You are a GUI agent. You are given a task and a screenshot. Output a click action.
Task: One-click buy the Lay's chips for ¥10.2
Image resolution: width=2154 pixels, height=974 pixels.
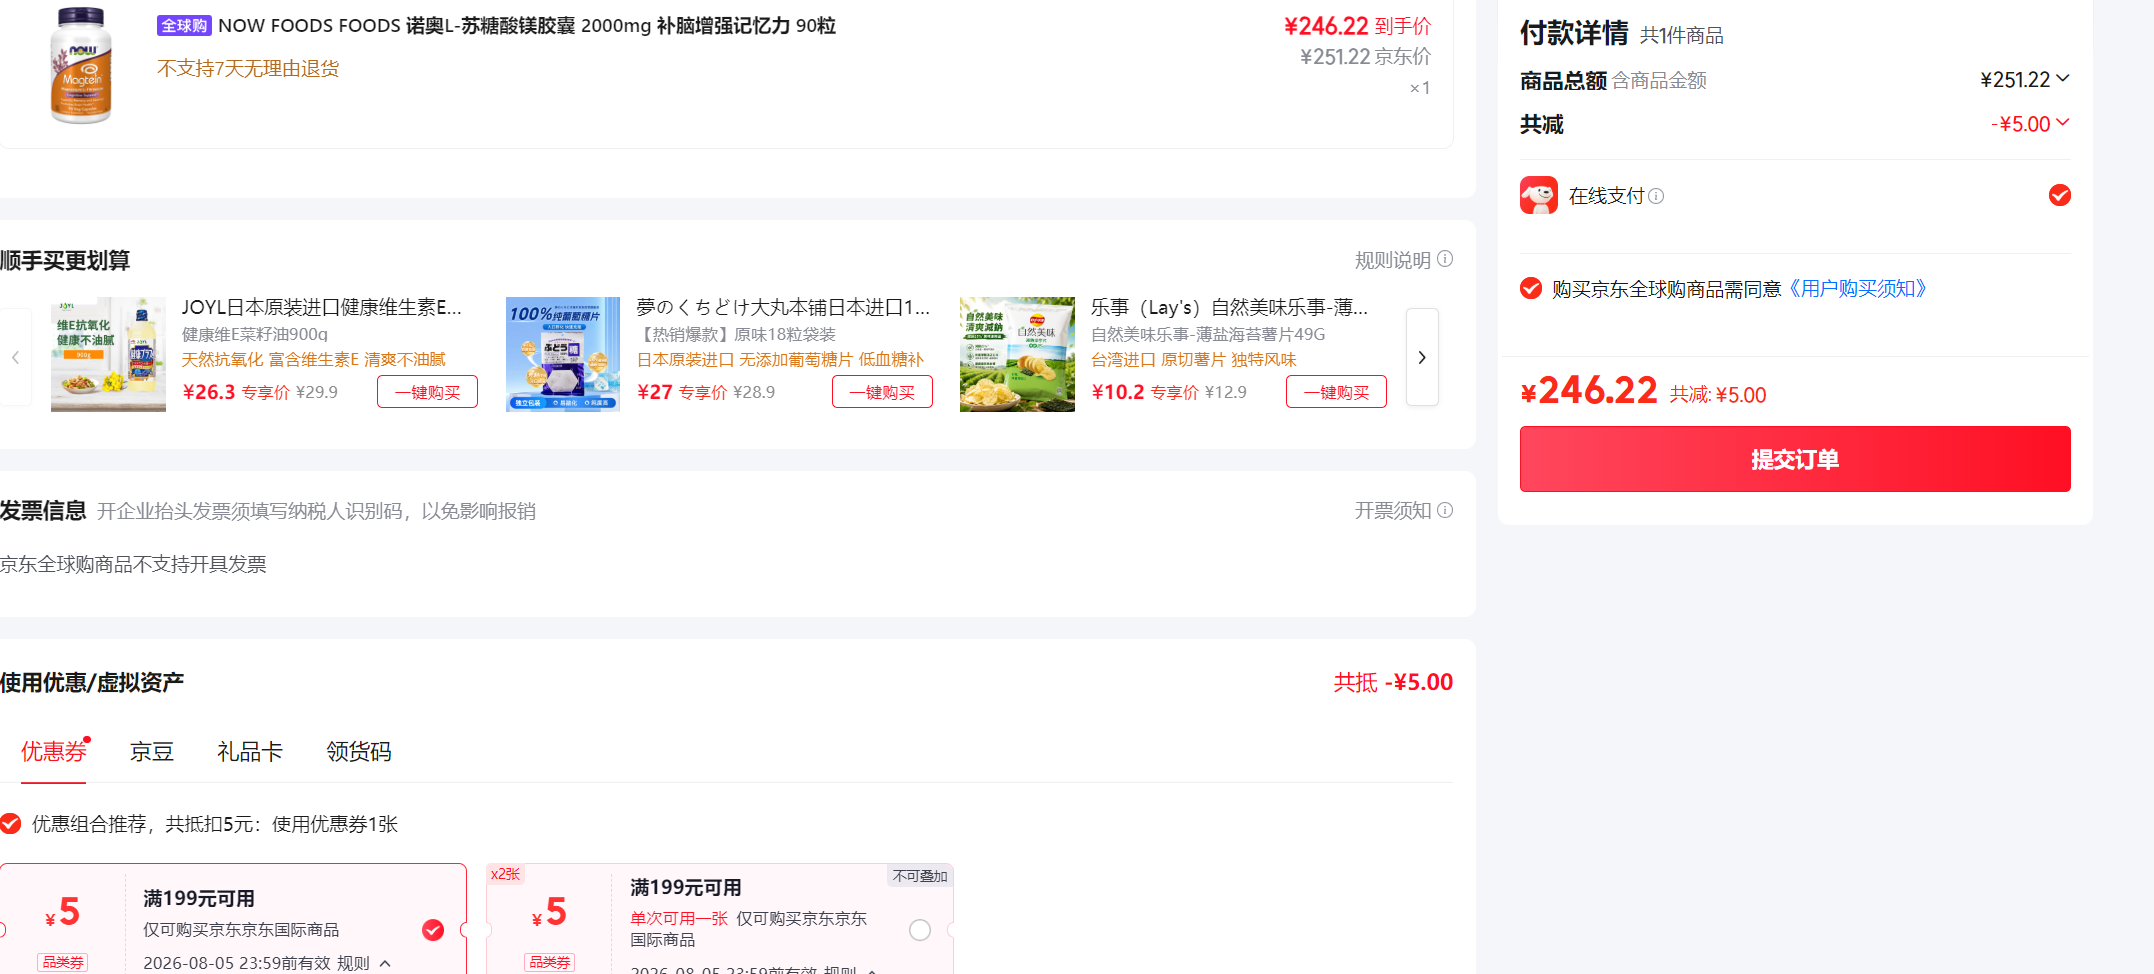1336,392
